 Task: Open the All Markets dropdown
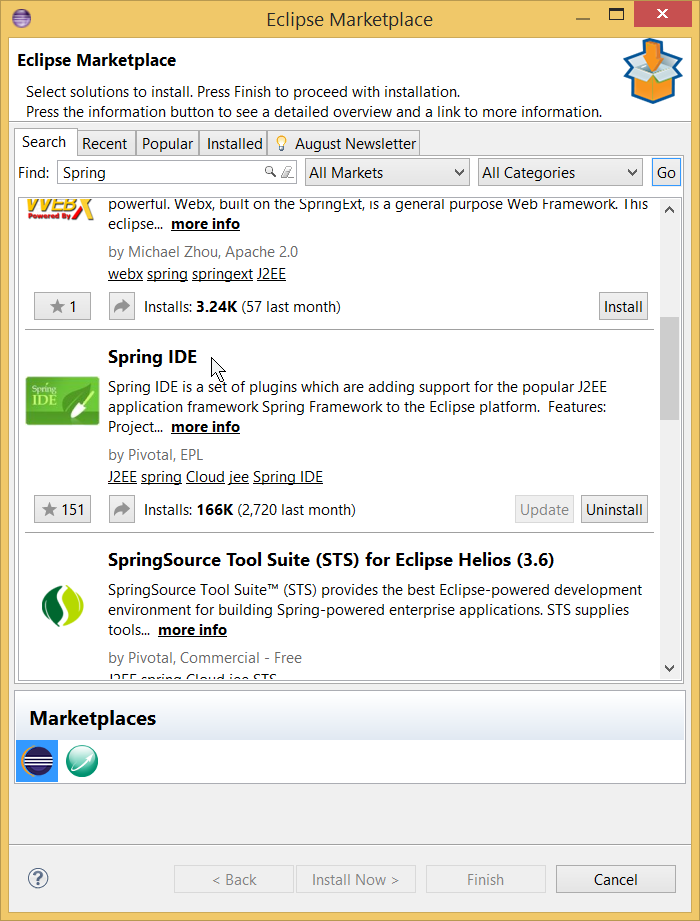point(387,173)
